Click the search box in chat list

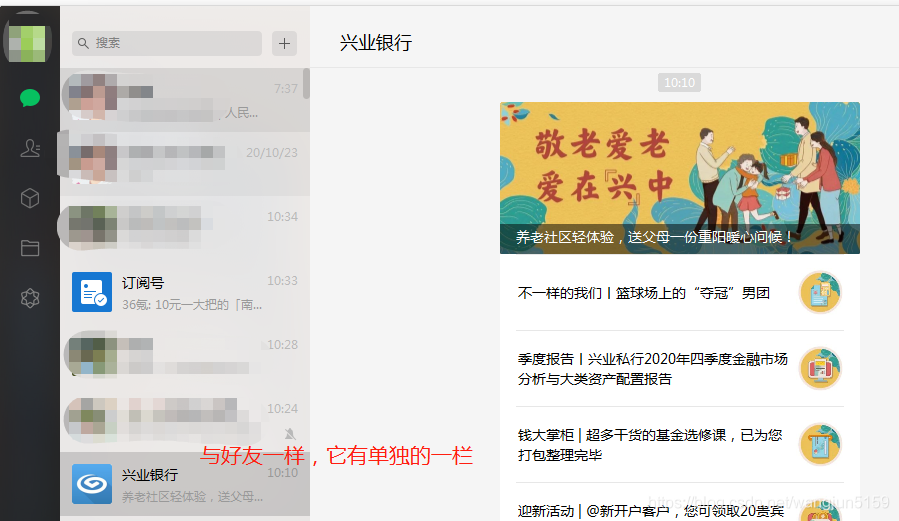(167, 43)
